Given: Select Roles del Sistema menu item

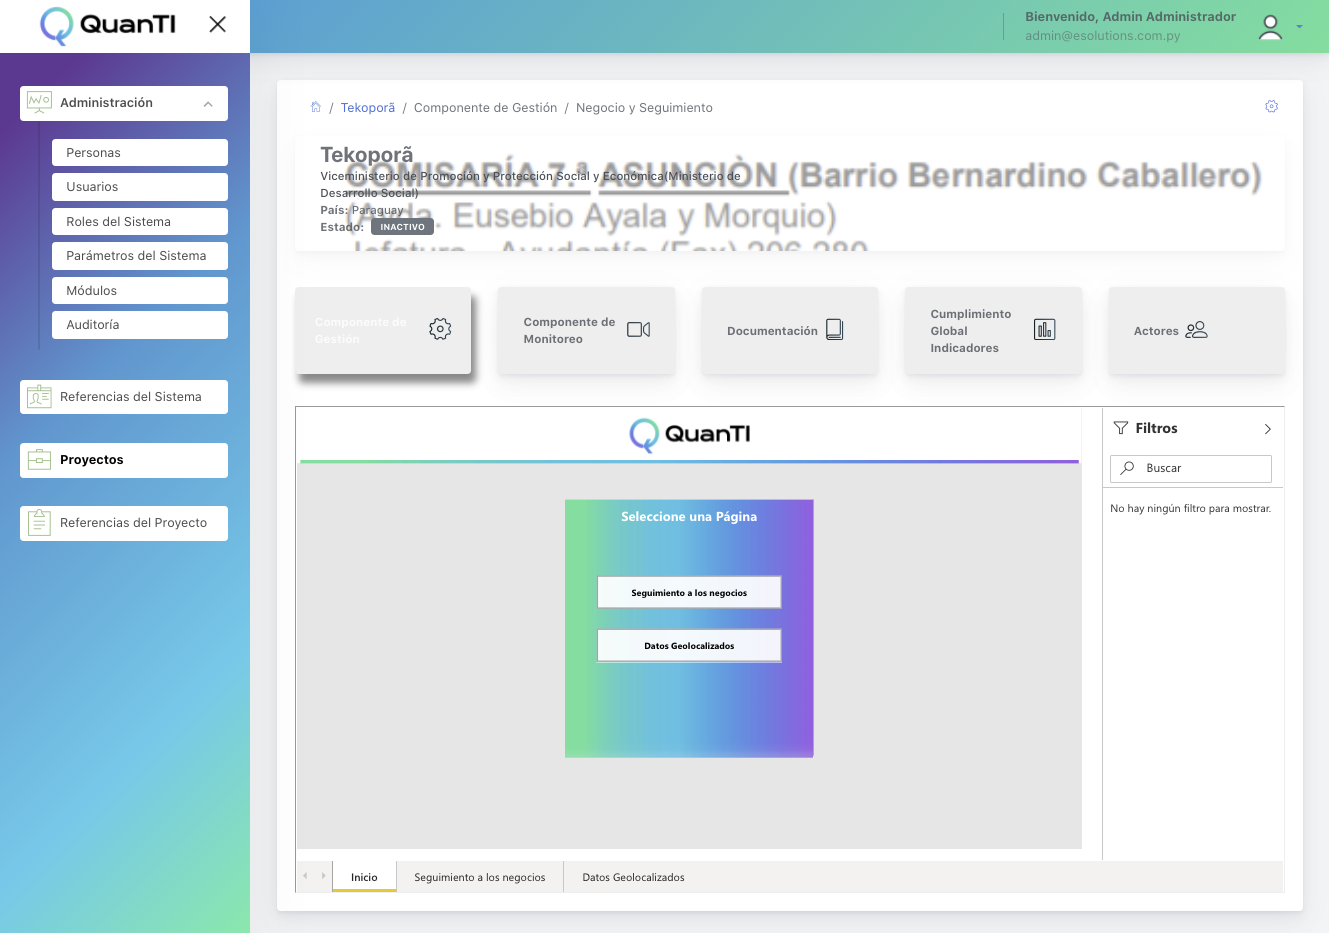Looking at the screenshot, I should click(140, 222).
